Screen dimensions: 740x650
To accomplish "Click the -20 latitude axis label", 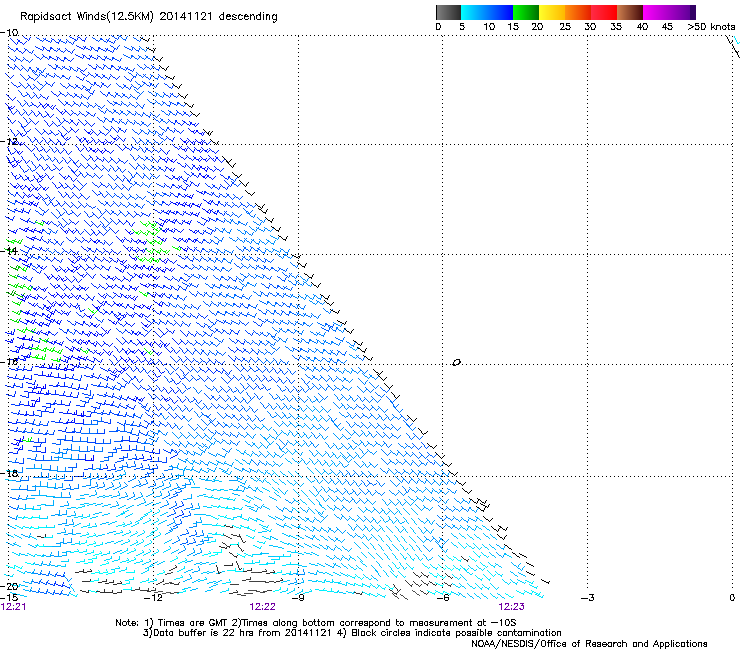I will coord(9,586).
